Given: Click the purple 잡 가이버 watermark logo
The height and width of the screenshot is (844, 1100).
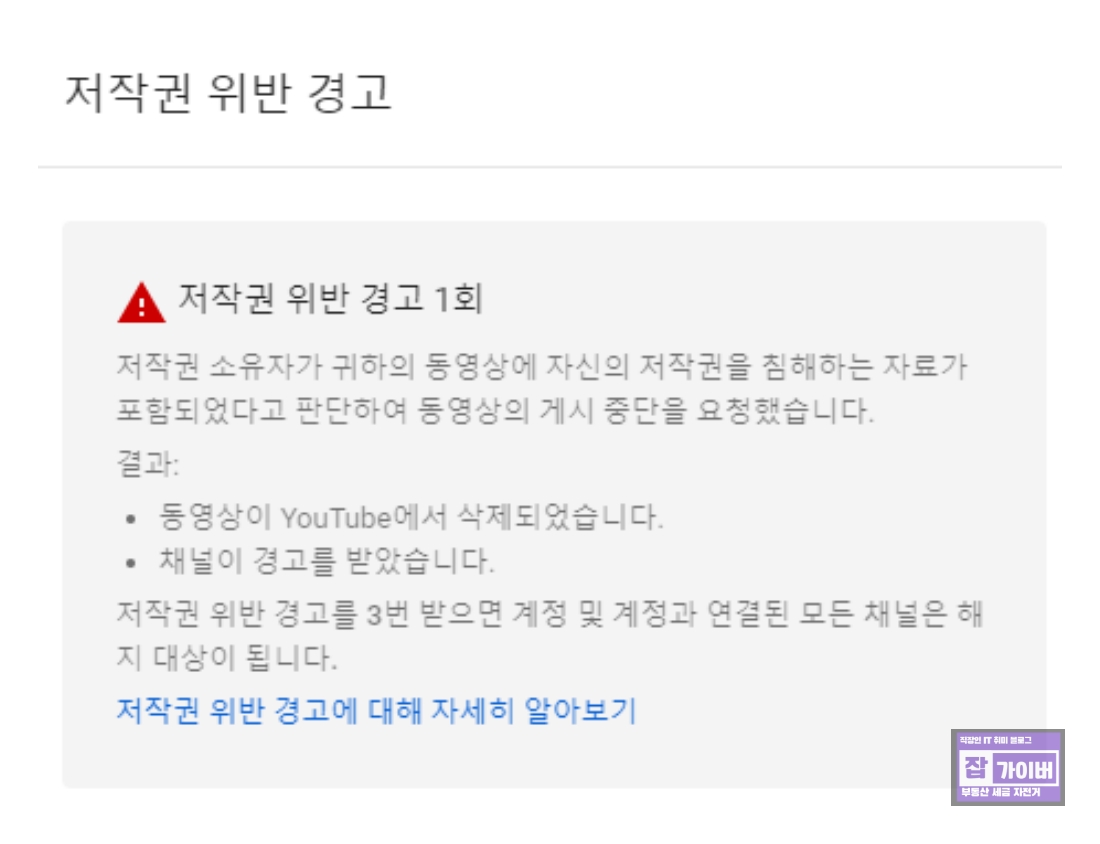Looking at the screenshot, I should 1007,767.
